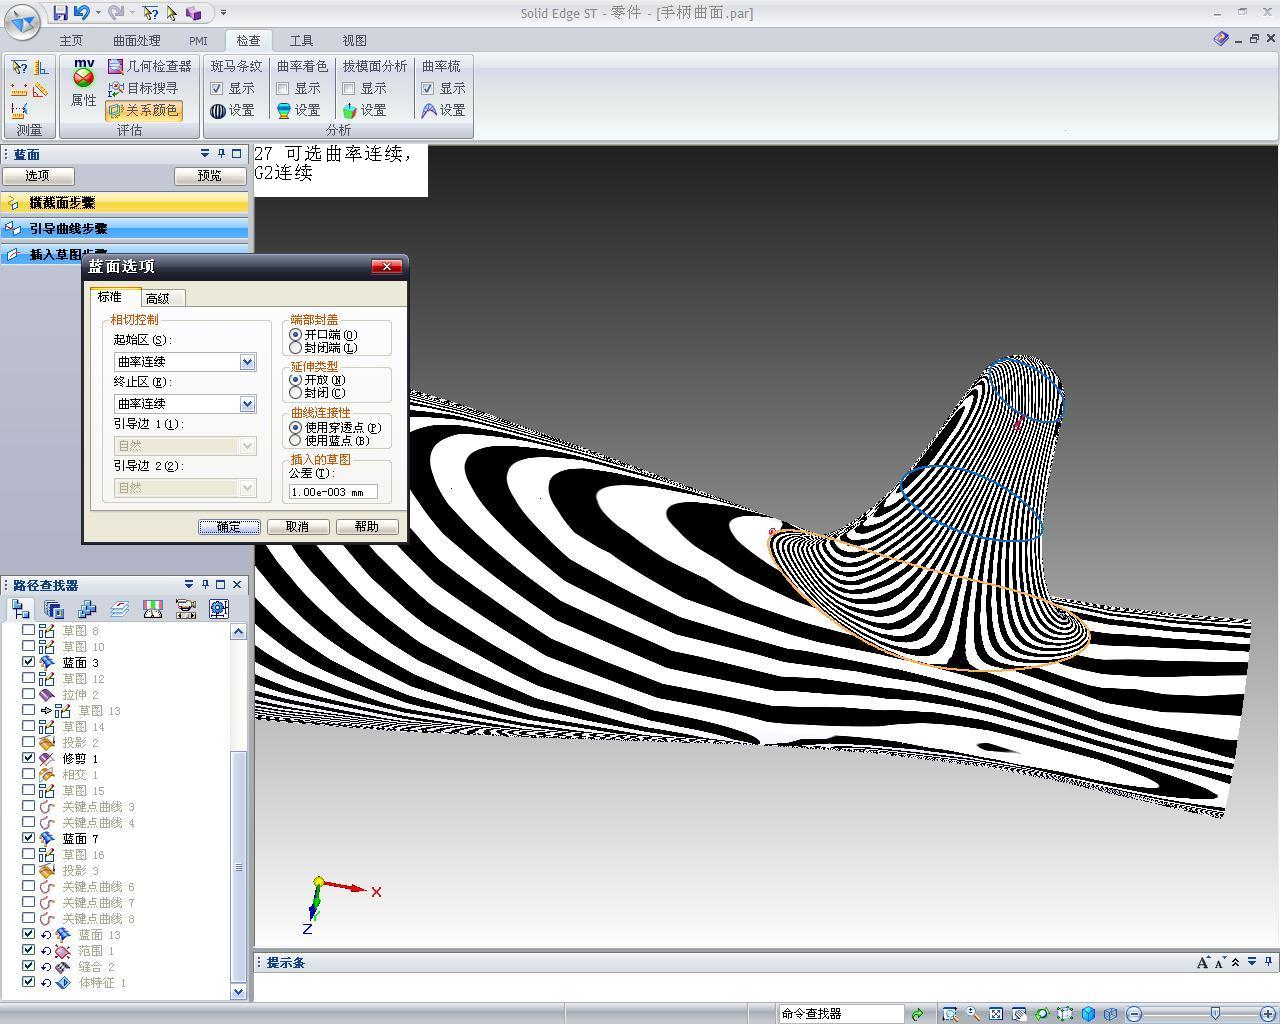Open 曲率着色 curvature shading settings
This screenshot has width=1280, height=1024.
click(x=299, y=110)
